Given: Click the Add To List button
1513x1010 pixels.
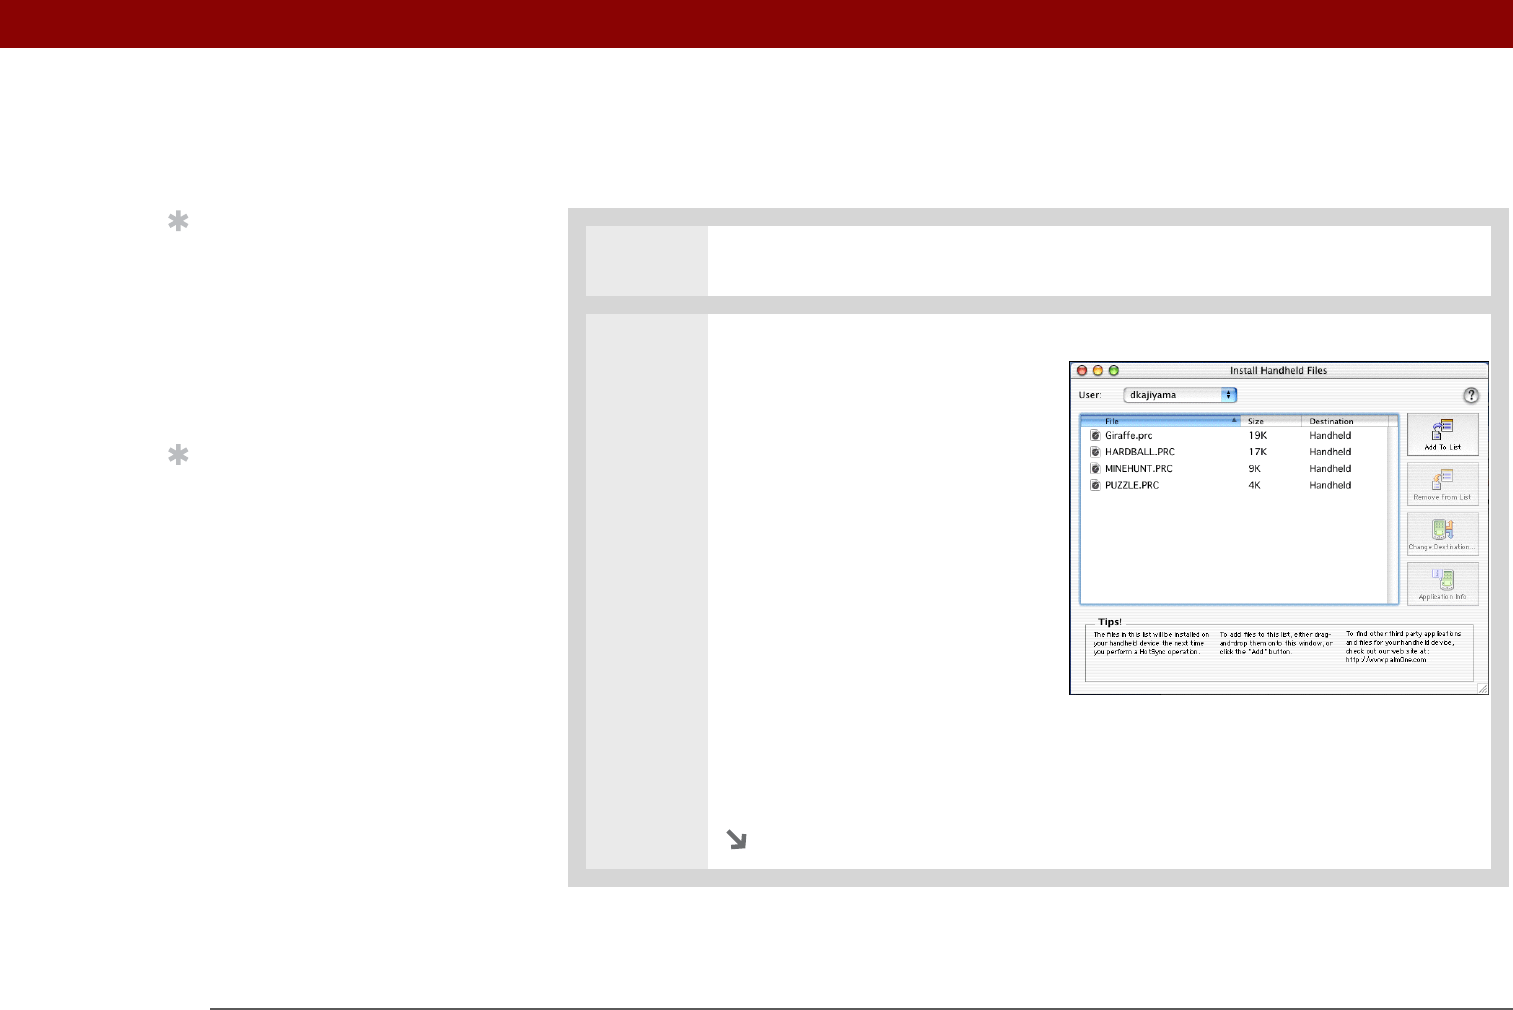Looking at the screenshot, I should 1442,434.
